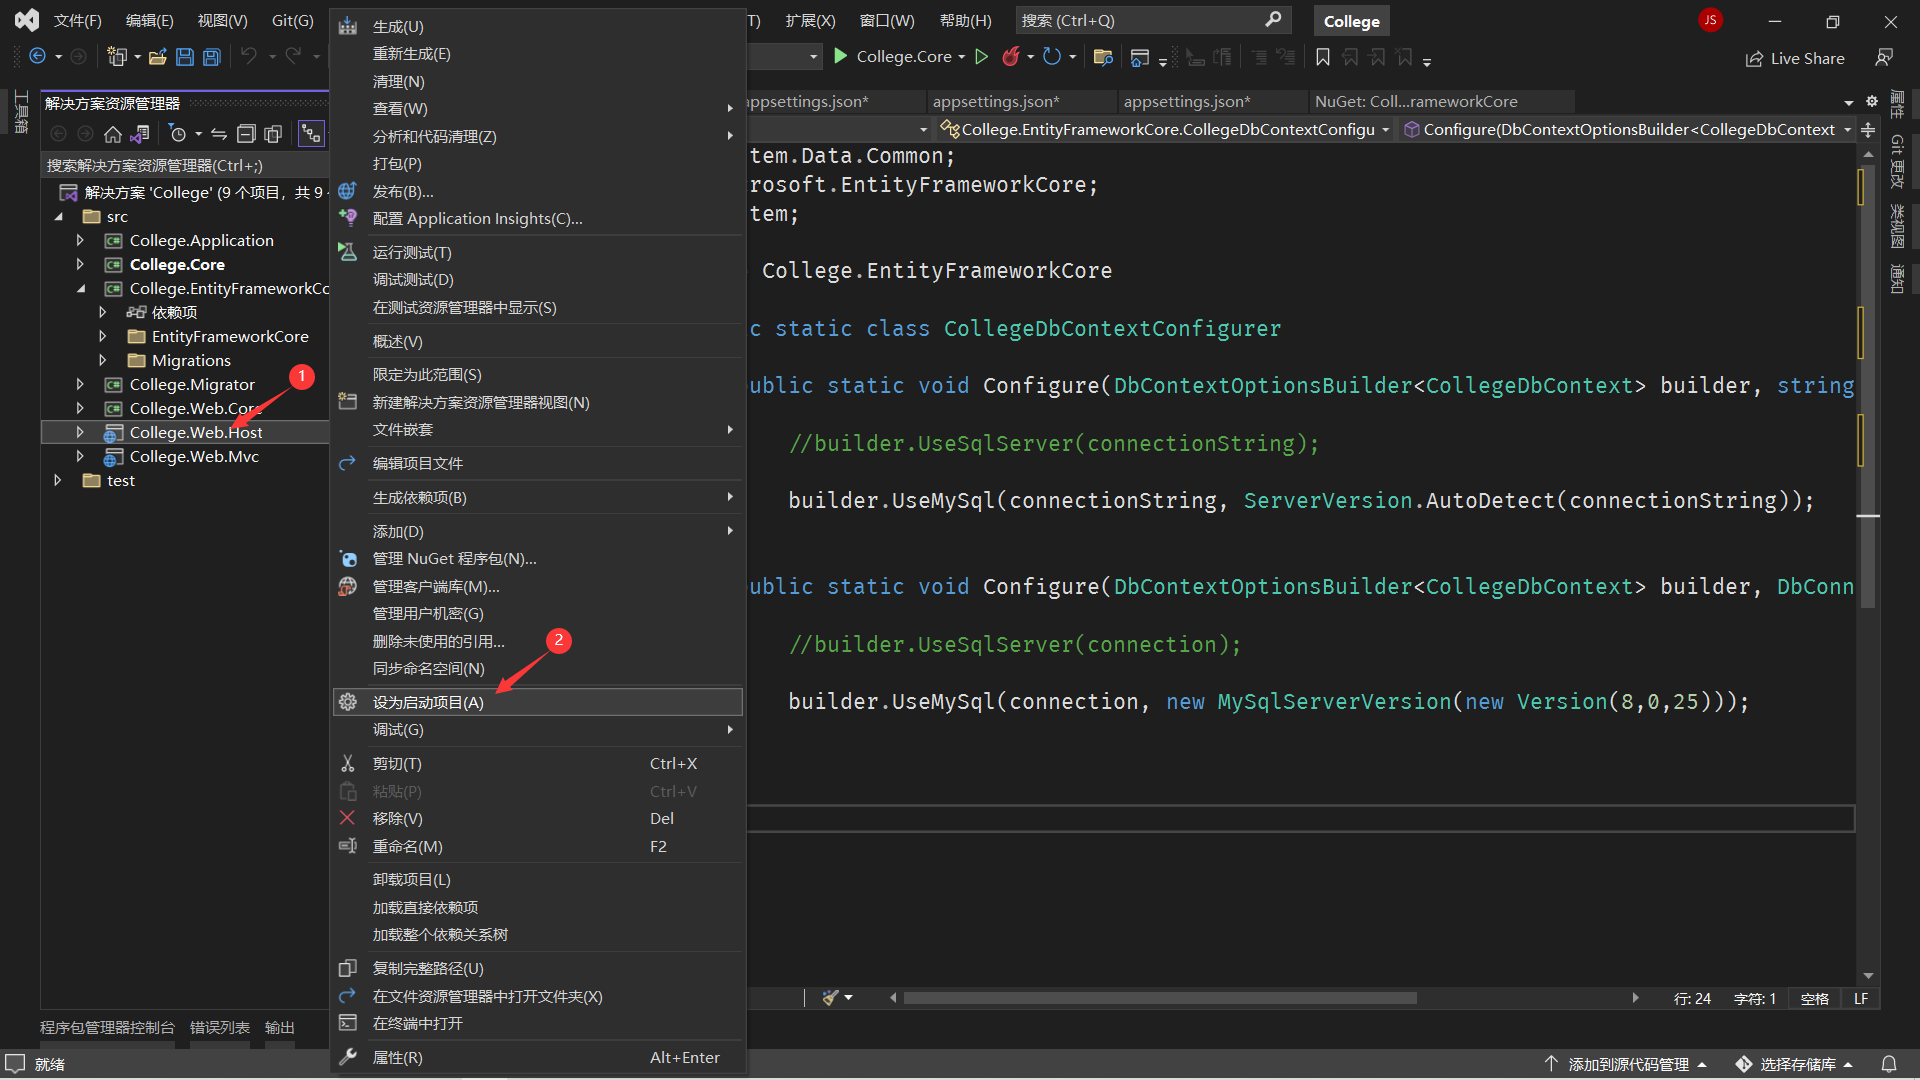Choose 设为启动项目(A) from context menu

pos(428,702)
